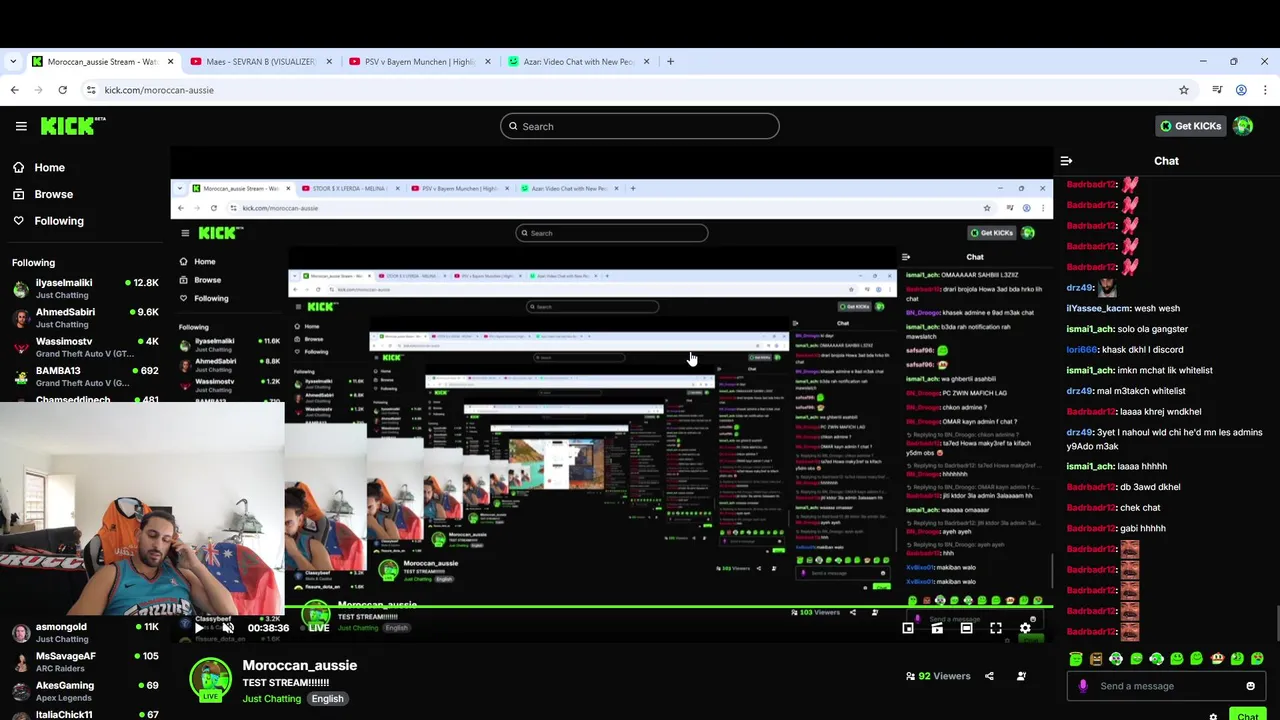This screenshot has width=1280, height=720.
Task: Click lori668's username in chat
Action: tap(1082, 350)
